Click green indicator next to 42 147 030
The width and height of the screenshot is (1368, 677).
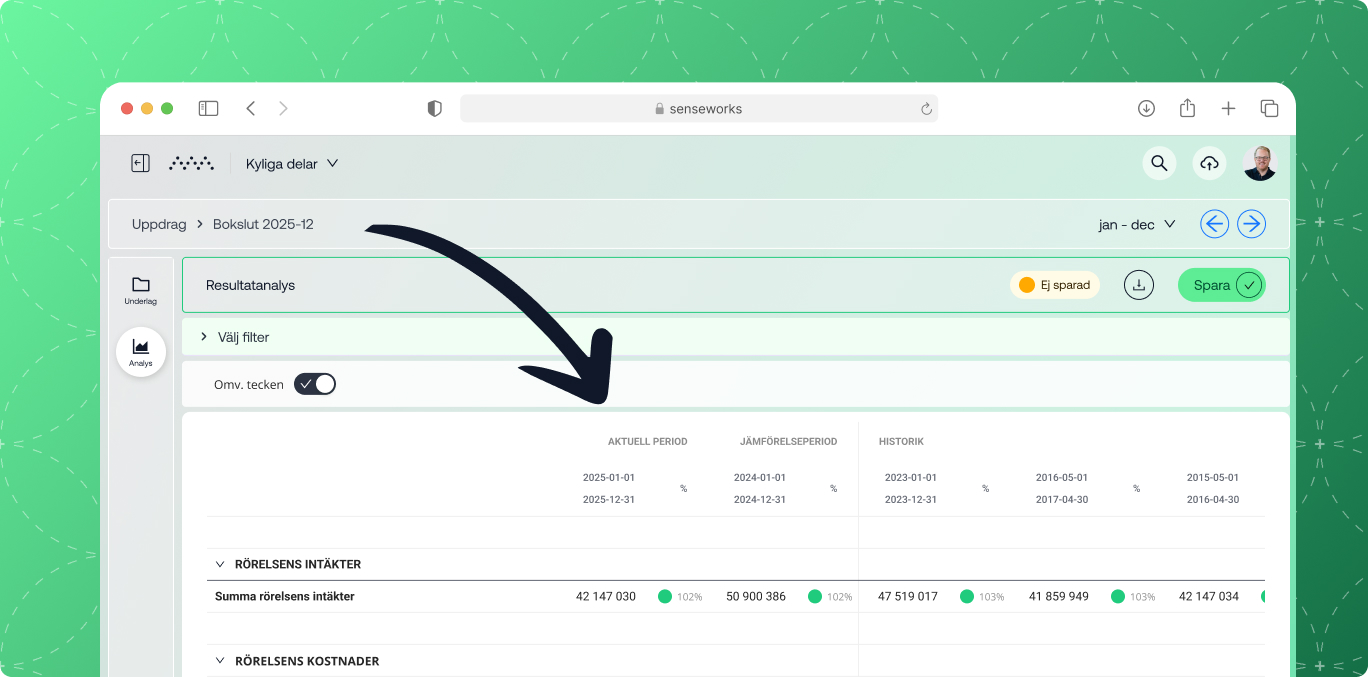tap(665, 596)
